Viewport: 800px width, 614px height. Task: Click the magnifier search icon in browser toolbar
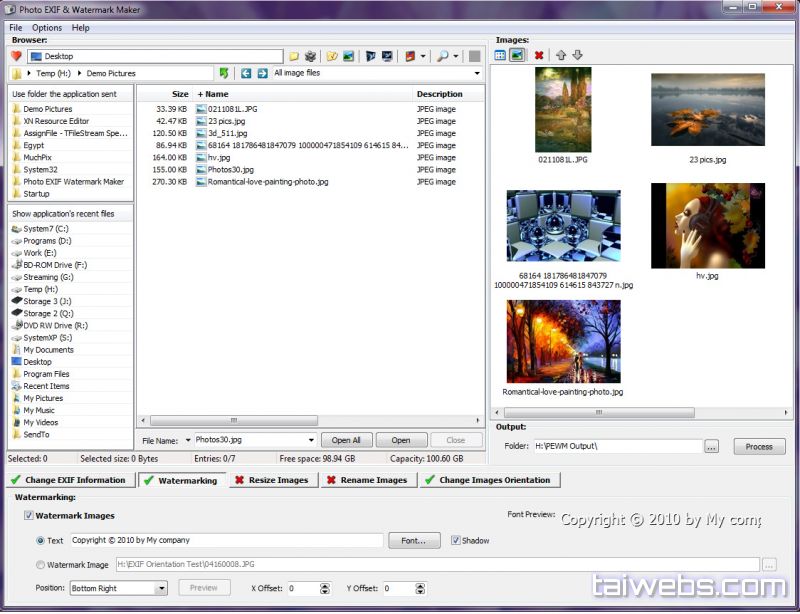click(x=443, y=56)
